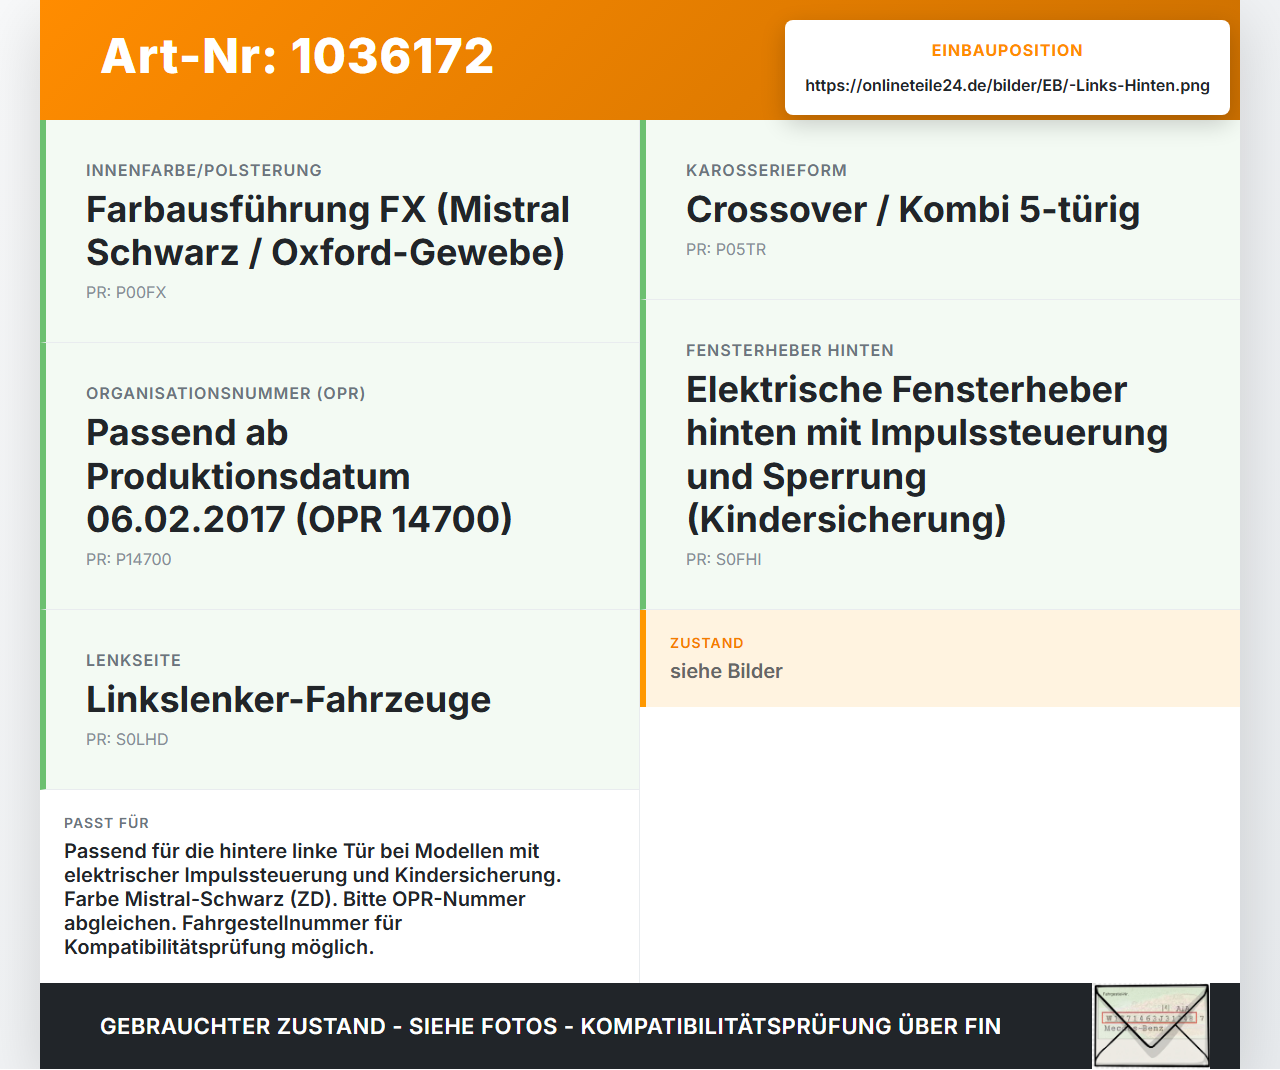The width and height of the screenshot is (1280, 1070).
Task: Select Crossover / Kombi 5-türig value
Action: pyautogui.click(x=913, y=210)
